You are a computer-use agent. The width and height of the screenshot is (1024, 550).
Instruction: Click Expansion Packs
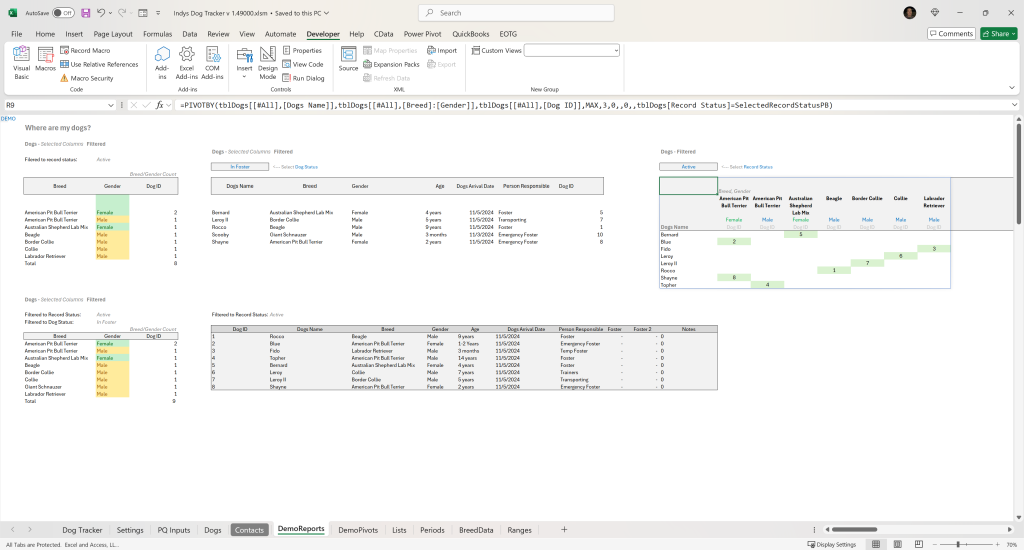point(391,64)
